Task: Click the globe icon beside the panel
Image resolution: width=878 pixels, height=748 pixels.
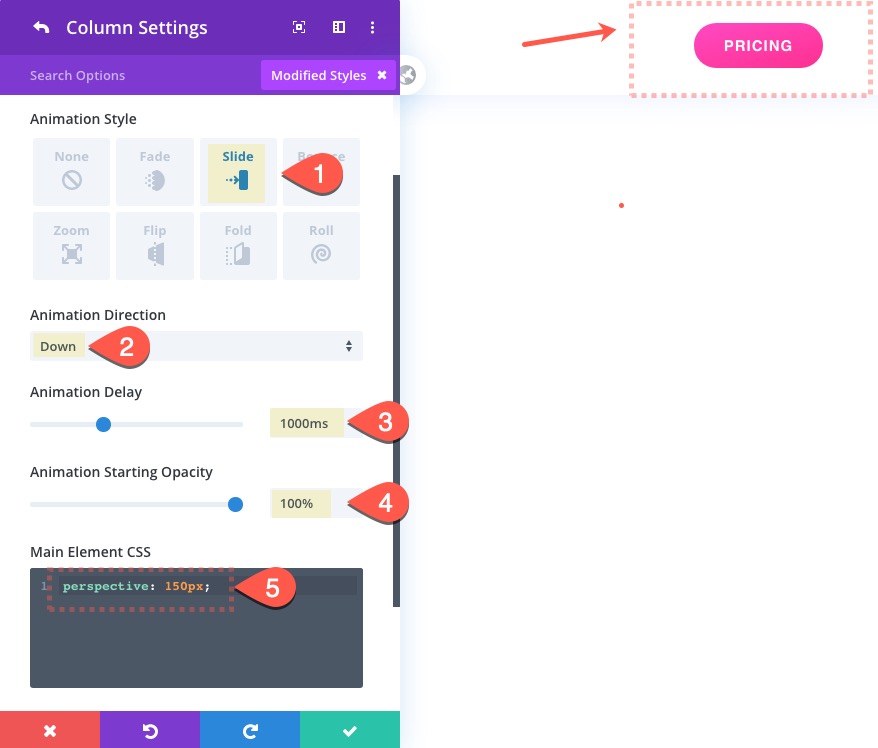Action: click(x=408, y=75)
